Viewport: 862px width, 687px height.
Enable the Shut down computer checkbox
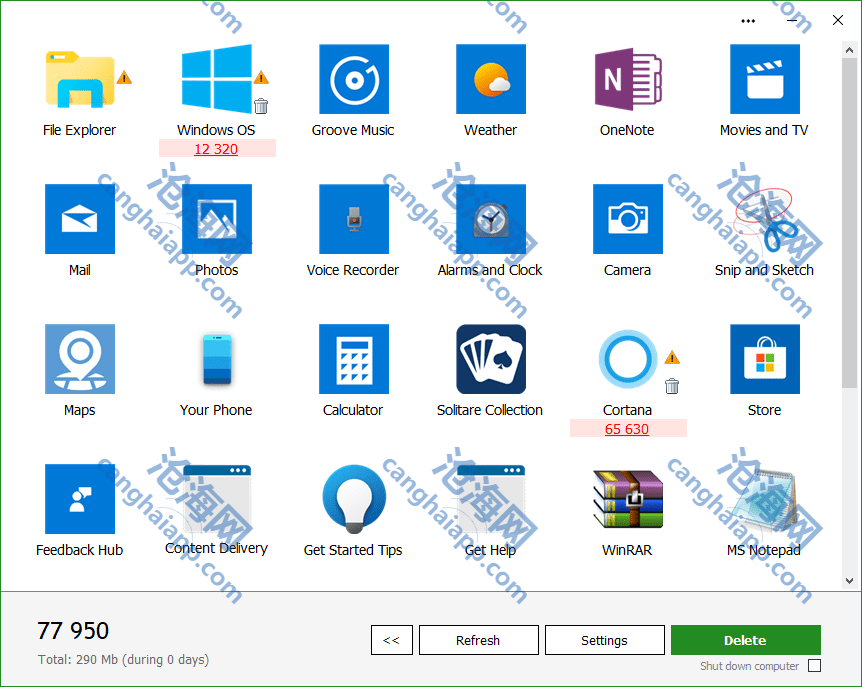tap(814, 666)
